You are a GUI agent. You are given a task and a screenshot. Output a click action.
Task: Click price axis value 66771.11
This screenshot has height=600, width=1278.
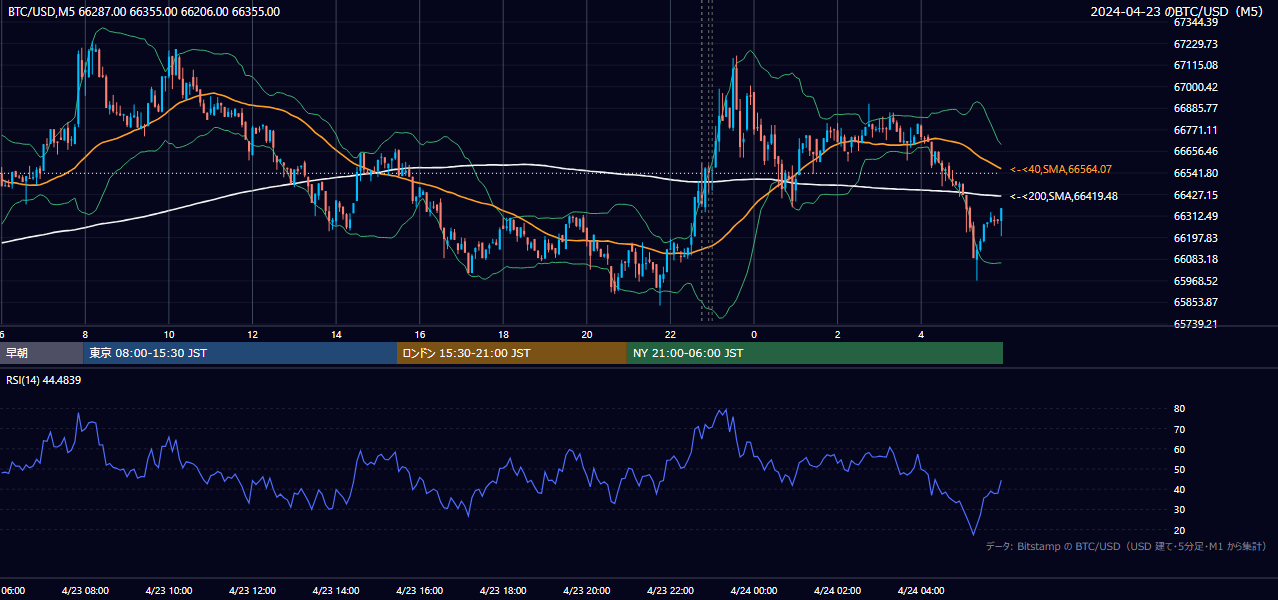coord(1196,130)
